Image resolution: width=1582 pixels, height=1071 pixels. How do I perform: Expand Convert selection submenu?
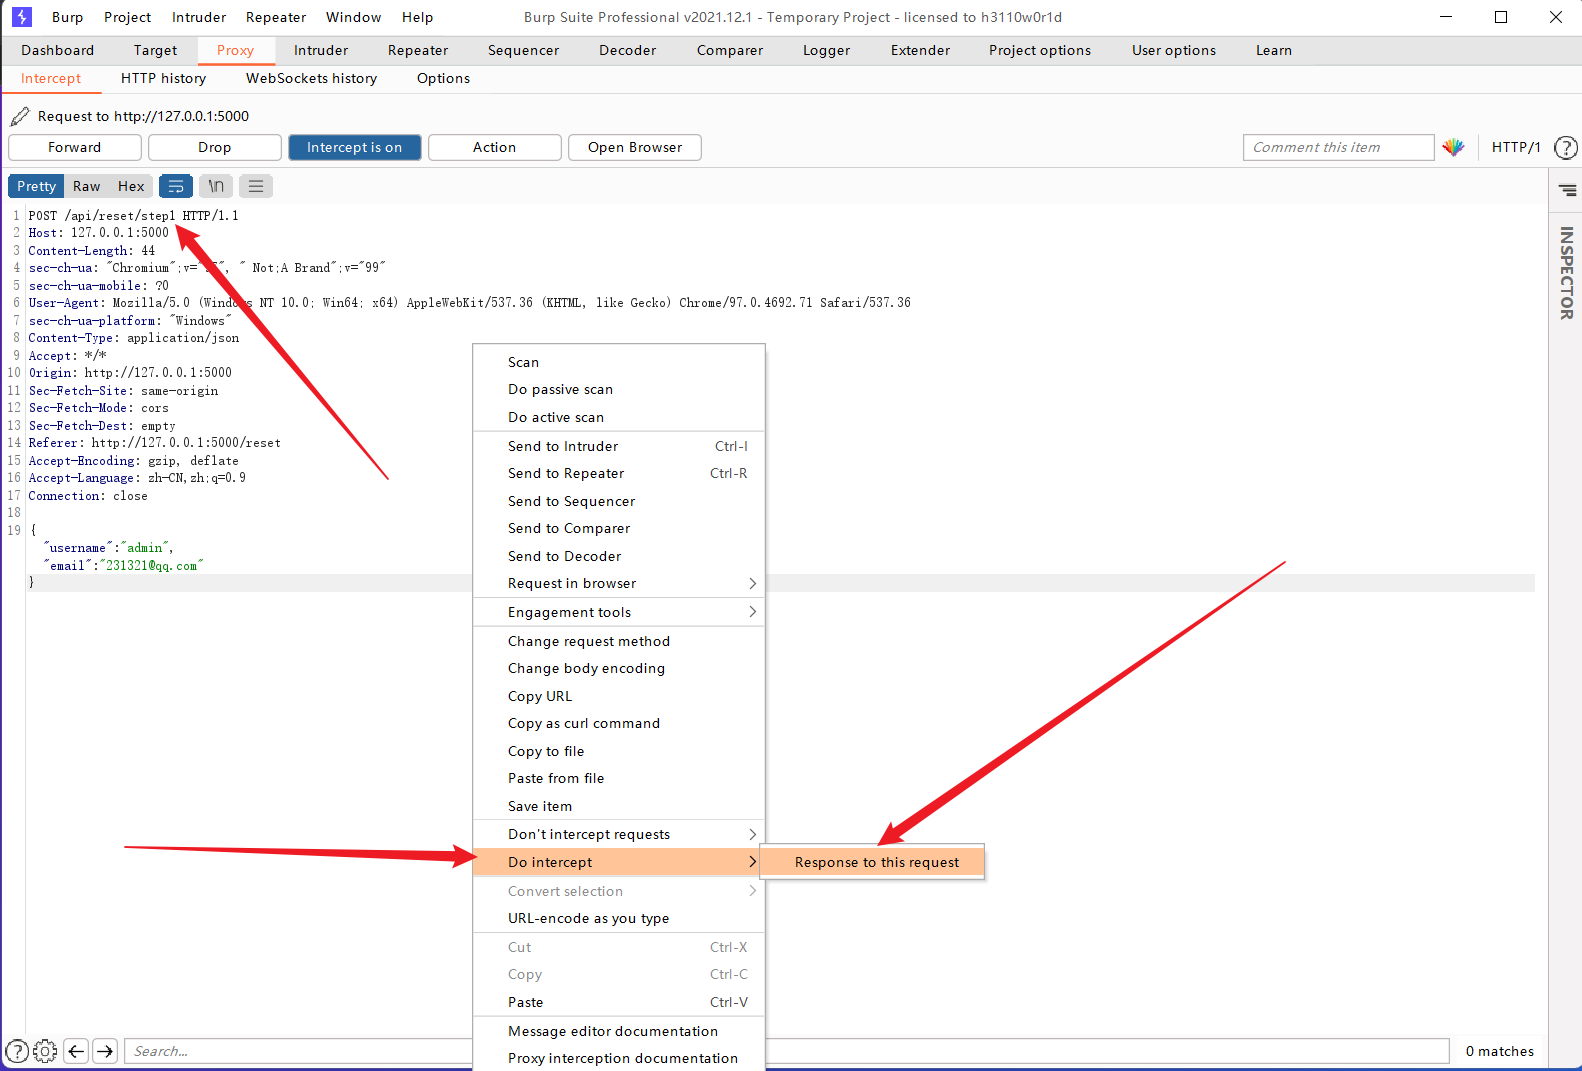point(619,891)
